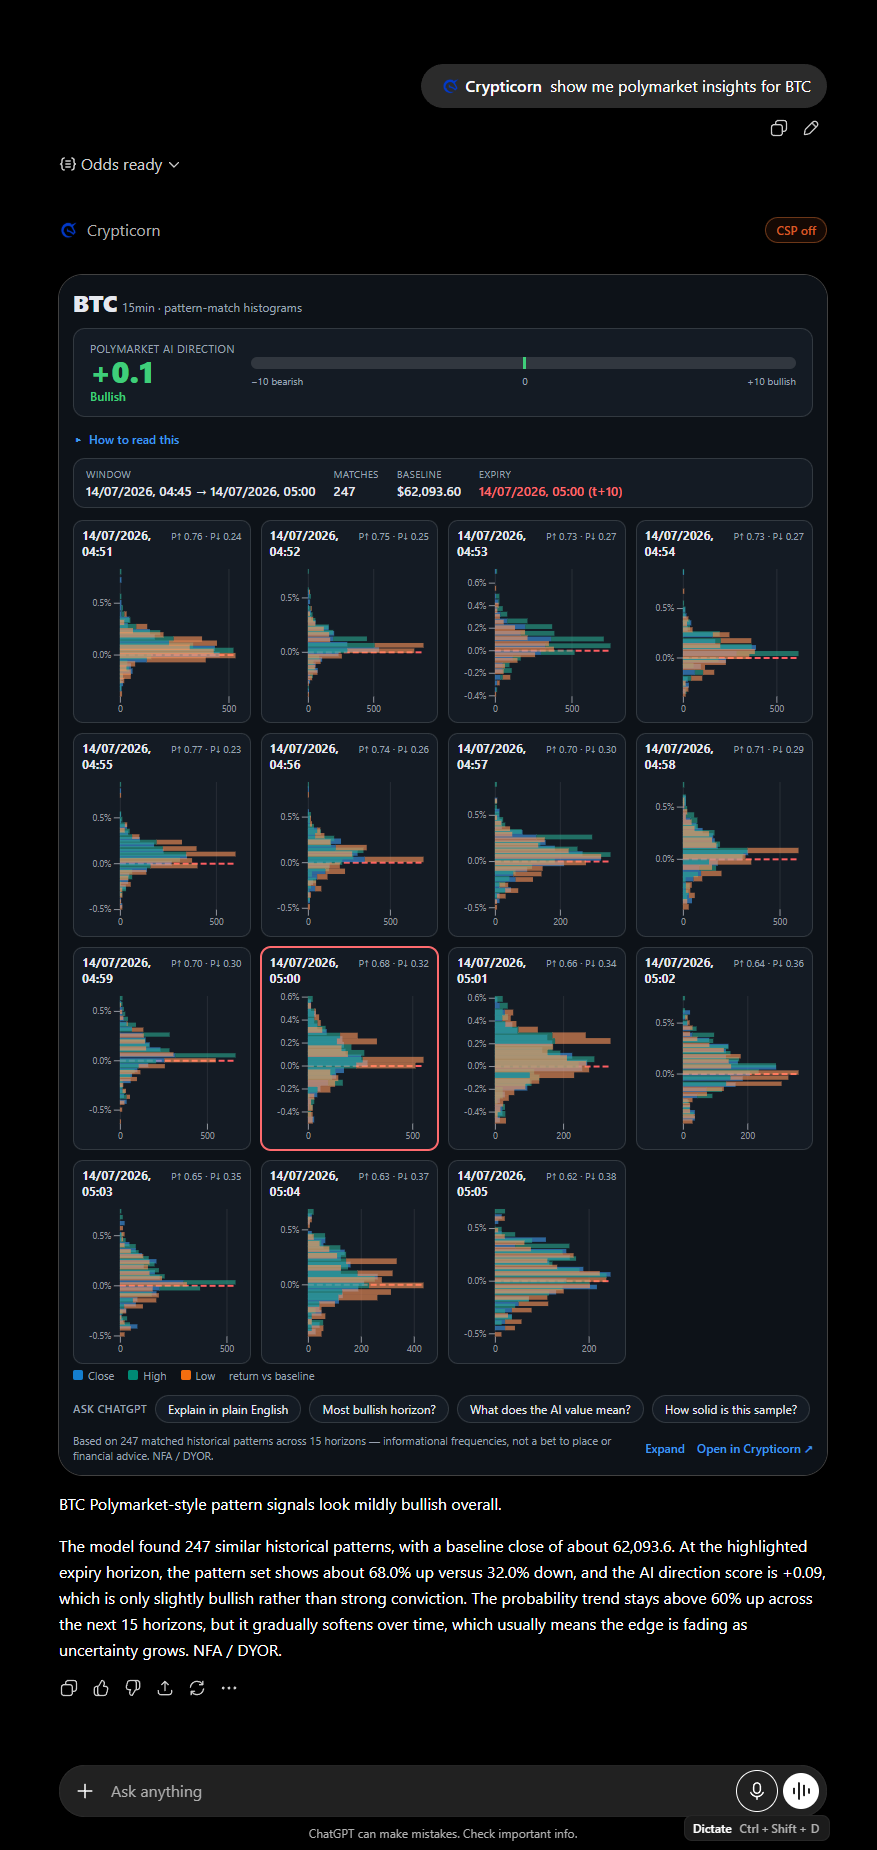Give the response a thumbs up
The image size is (877, 1850).
101,1688
